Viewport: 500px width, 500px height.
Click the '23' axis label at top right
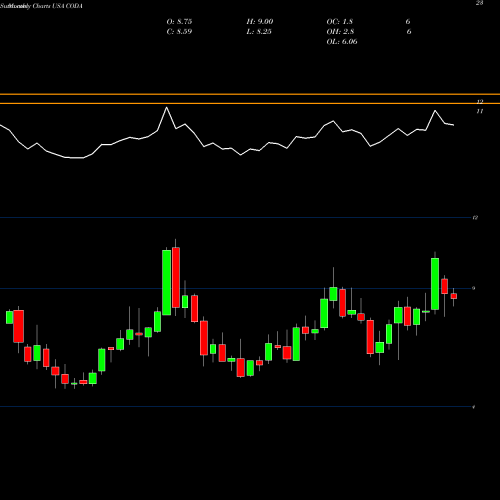click(x=479, y=3)
